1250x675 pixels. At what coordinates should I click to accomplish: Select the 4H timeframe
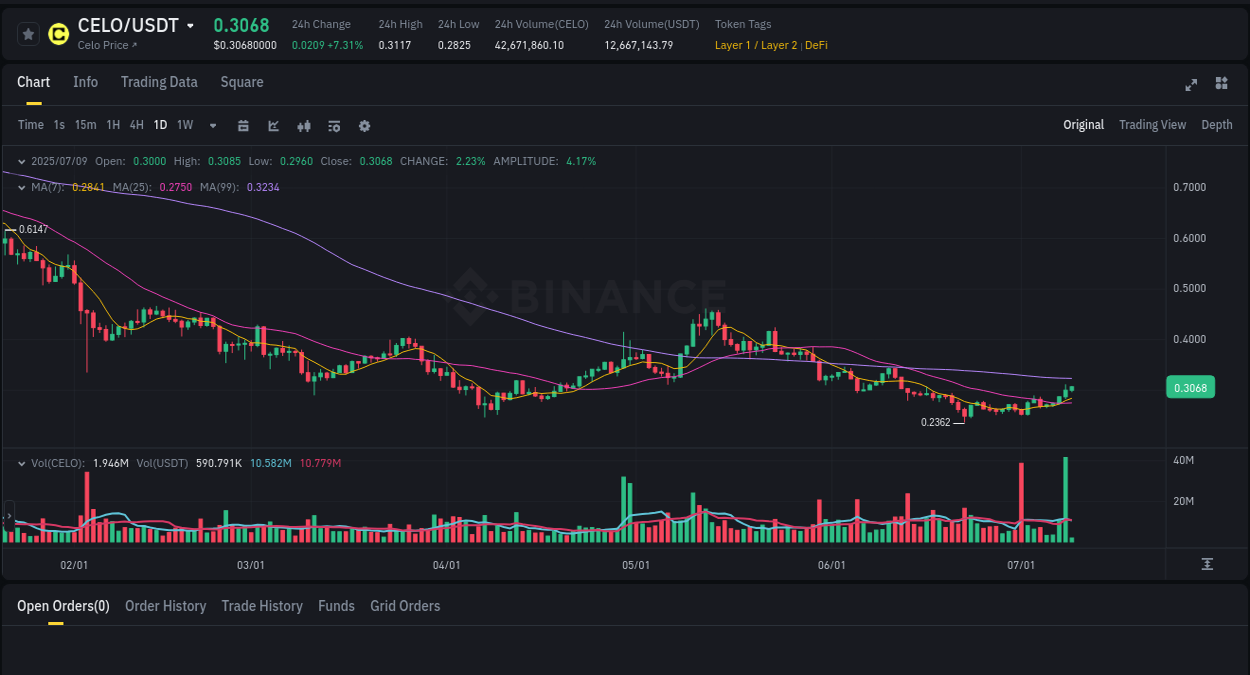coord(136,124)
